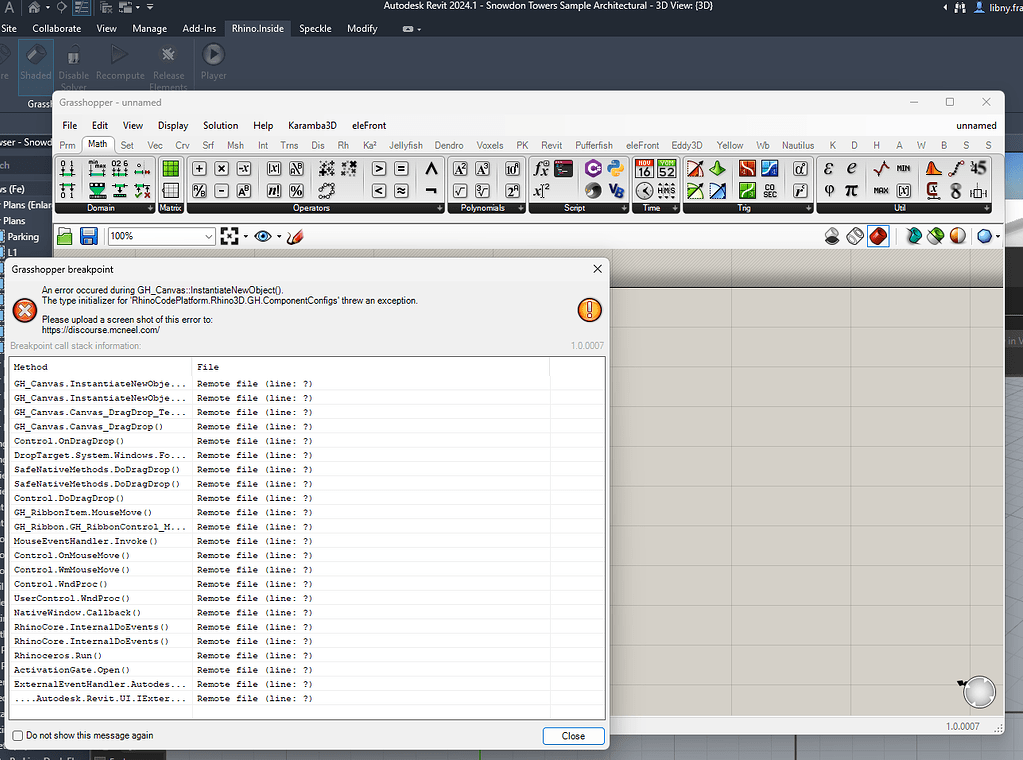
Task: Select the Multiplication operator component
Action: [222, 169]
